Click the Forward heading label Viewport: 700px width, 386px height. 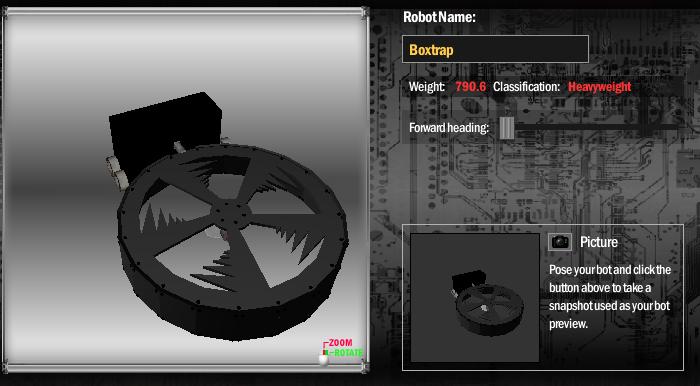pyautogui.click(x=449, y=128)
